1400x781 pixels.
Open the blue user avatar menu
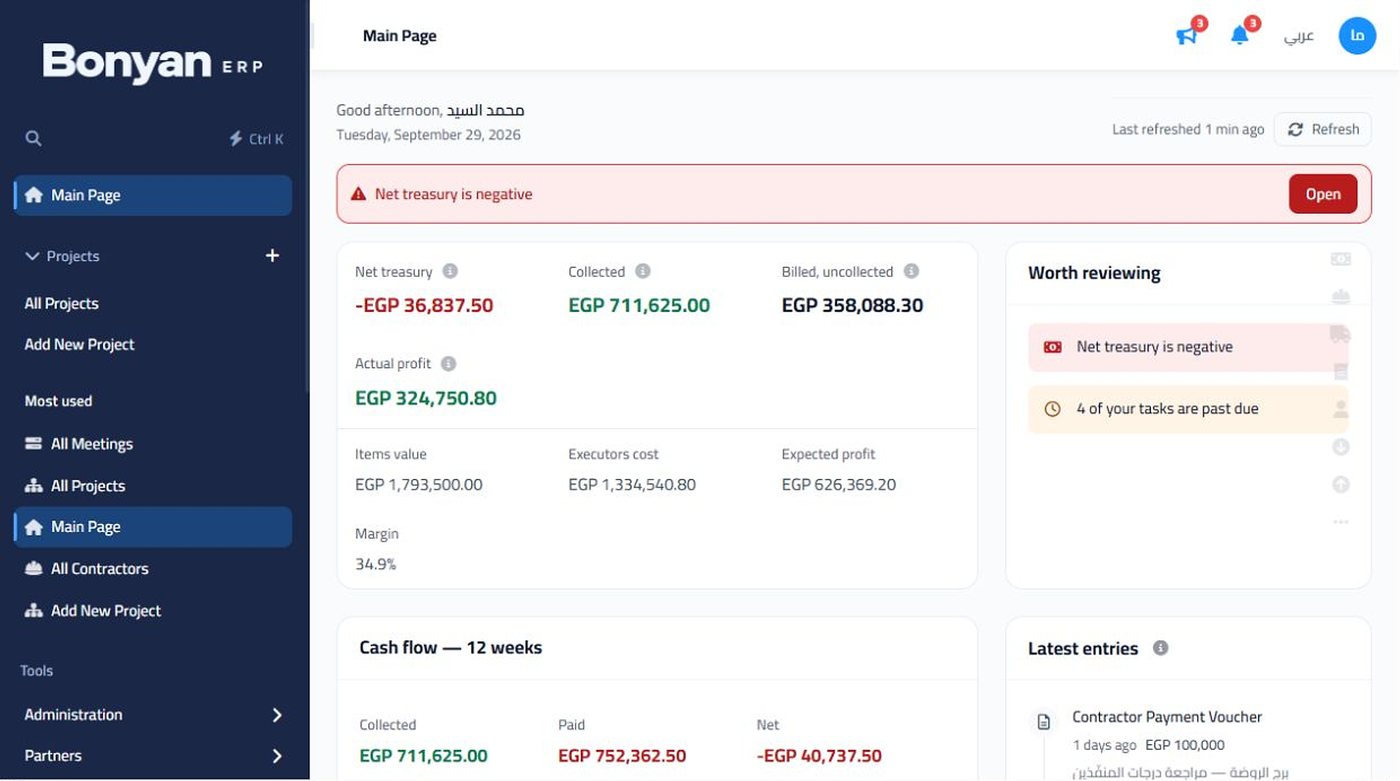[x=1357, y=36]
